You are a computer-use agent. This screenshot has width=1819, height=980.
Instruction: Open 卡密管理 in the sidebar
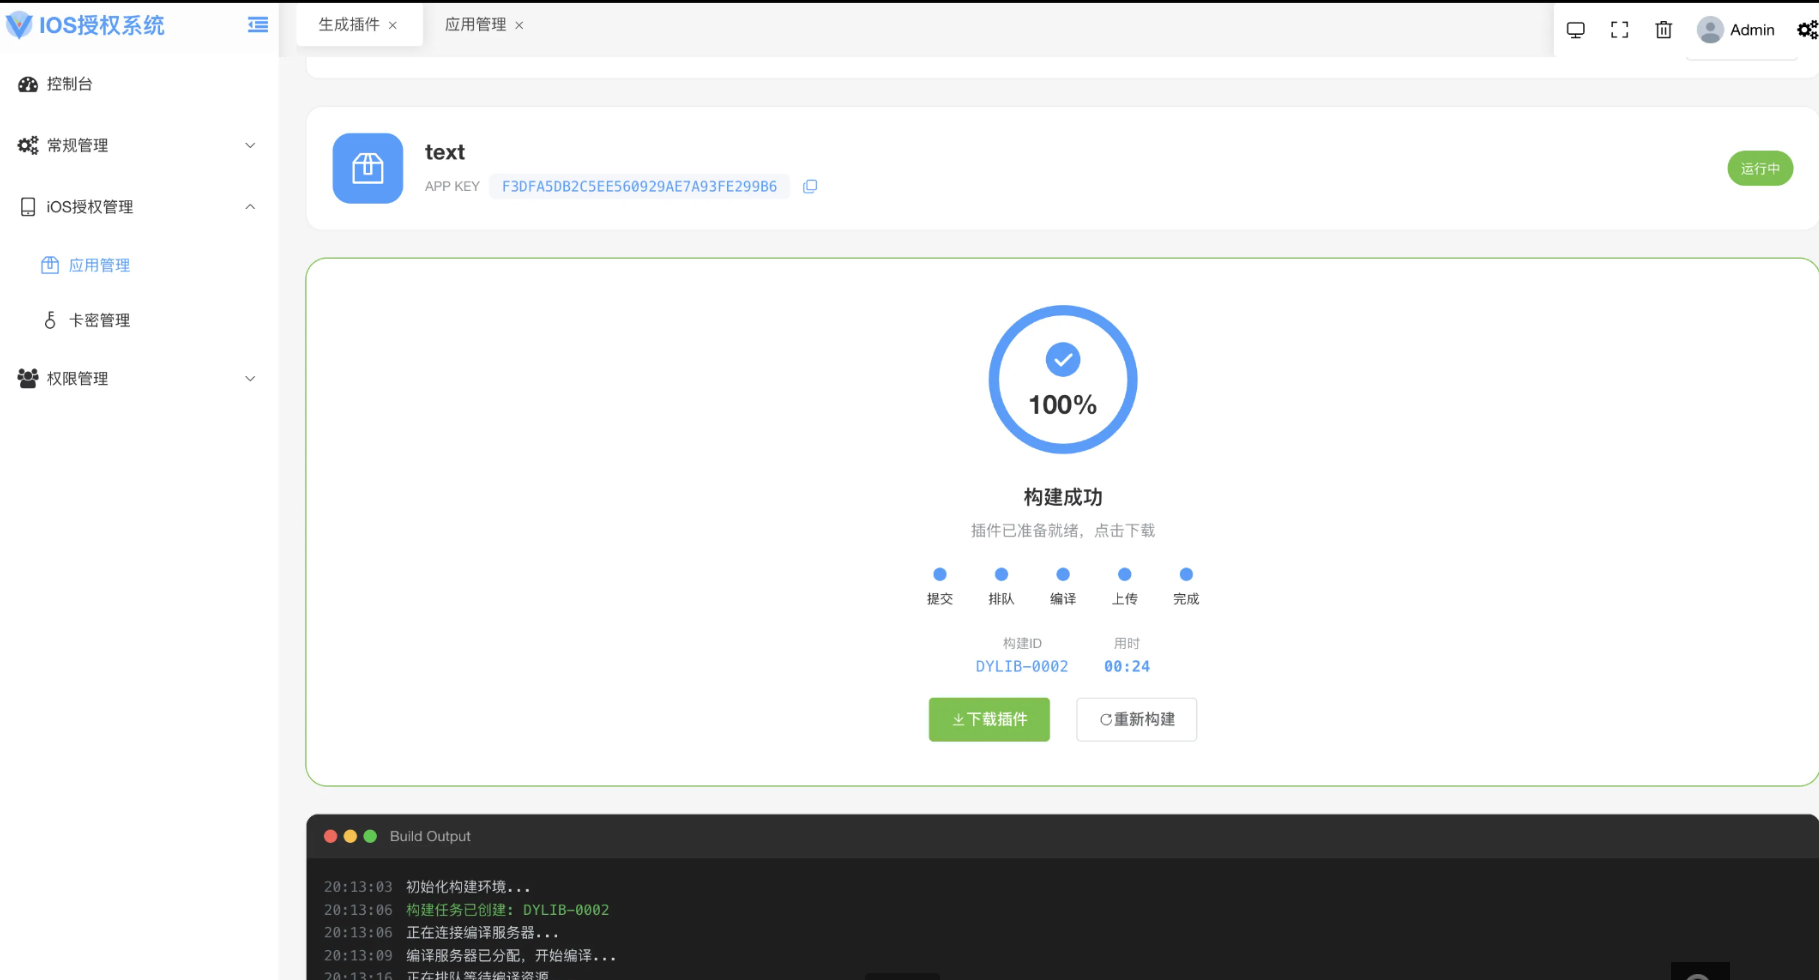coord(99,320)
